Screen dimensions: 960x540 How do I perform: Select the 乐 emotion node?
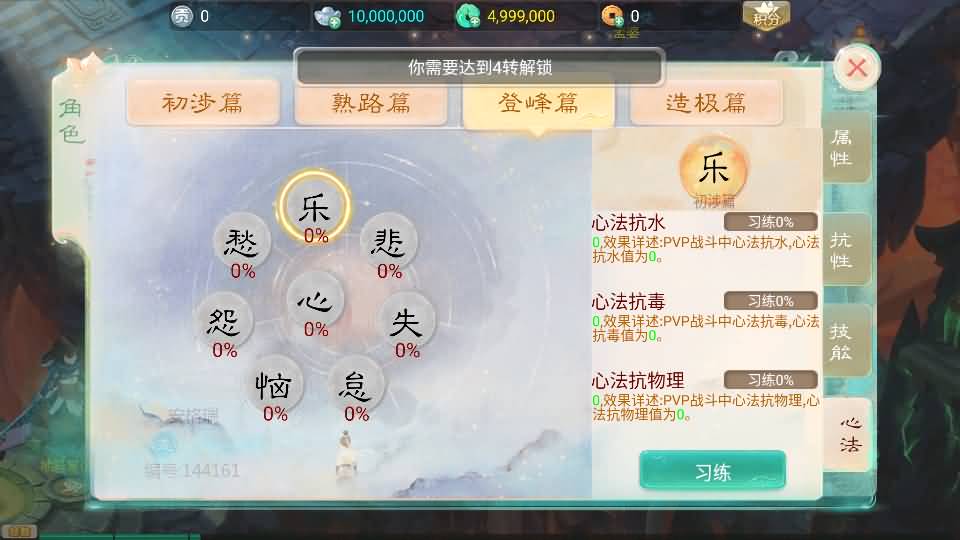click(x=315, y=206)
